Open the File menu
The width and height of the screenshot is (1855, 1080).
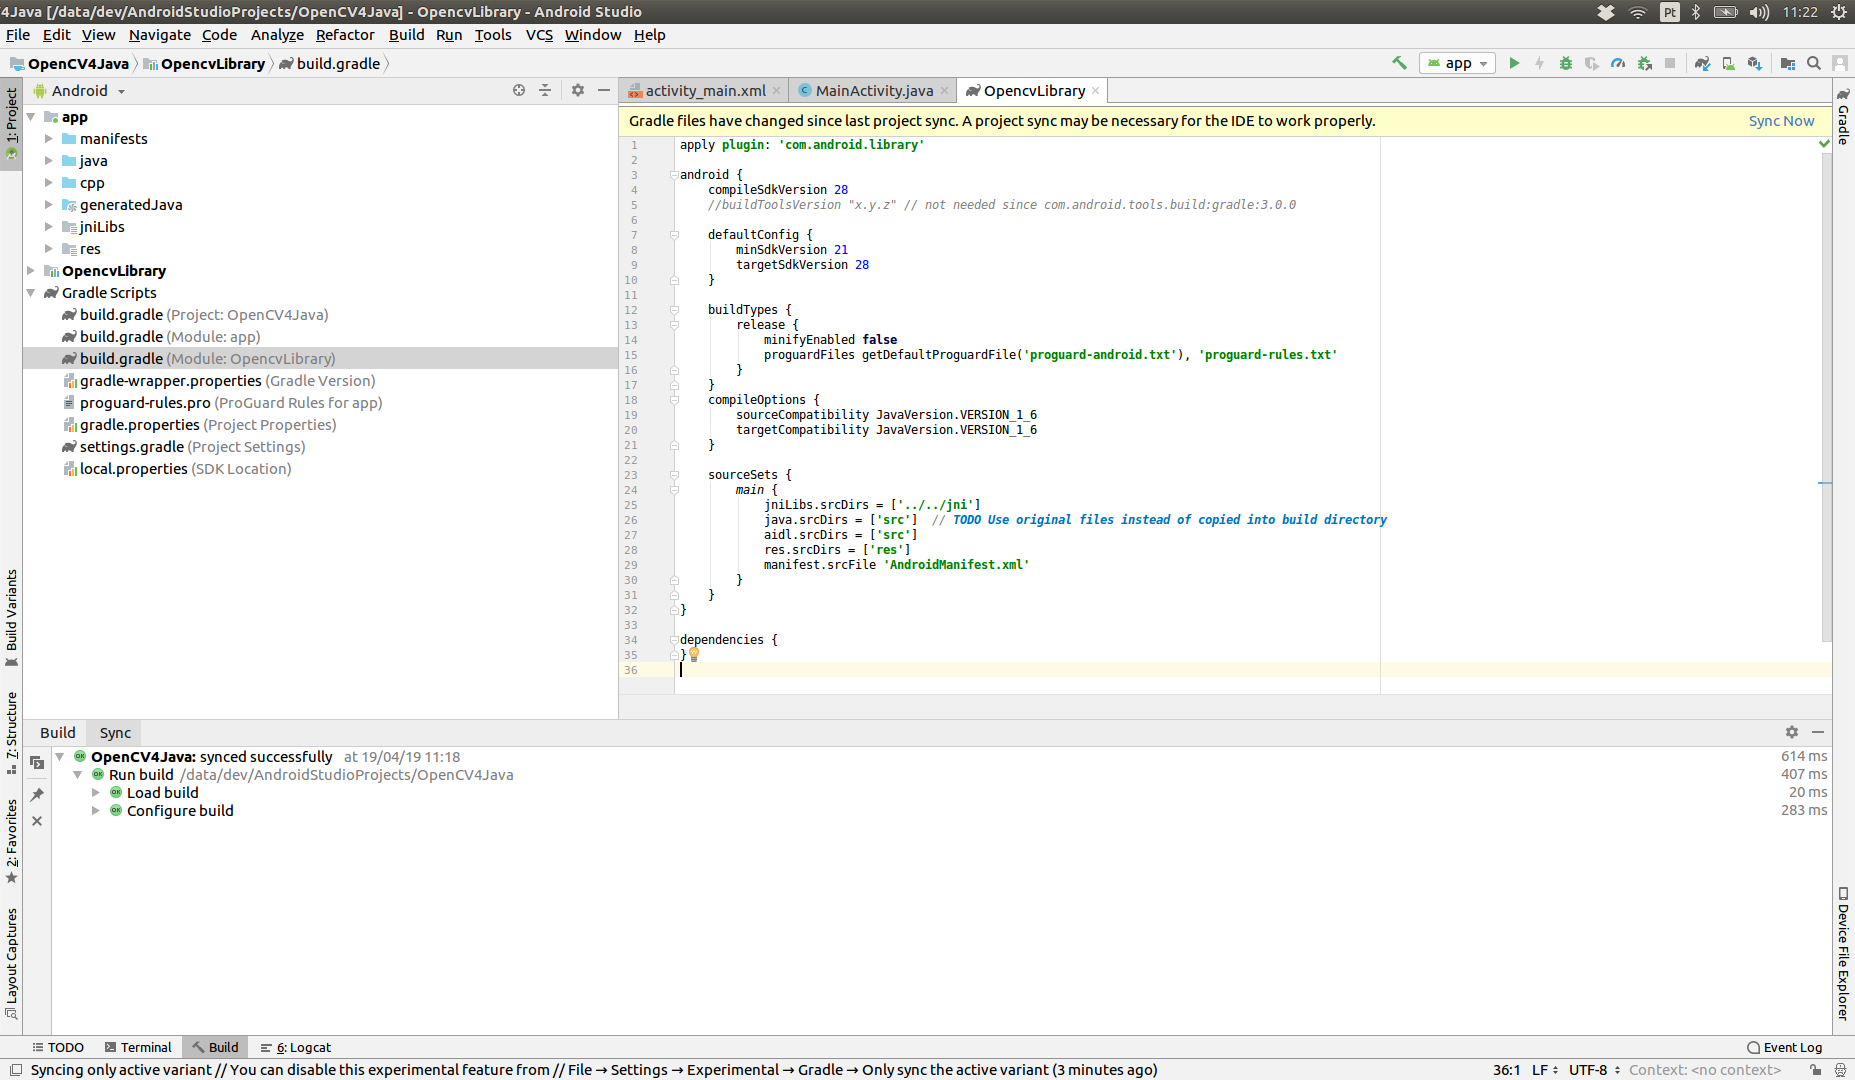tap(18, 35)
